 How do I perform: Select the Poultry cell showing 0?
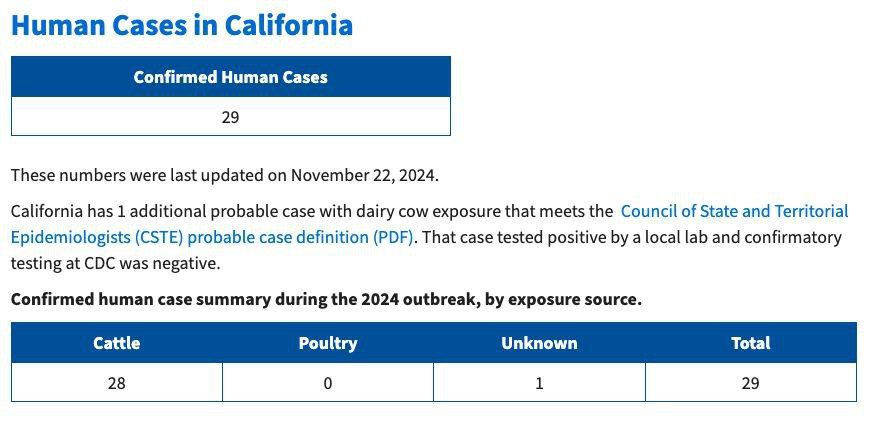coord(328,383)
